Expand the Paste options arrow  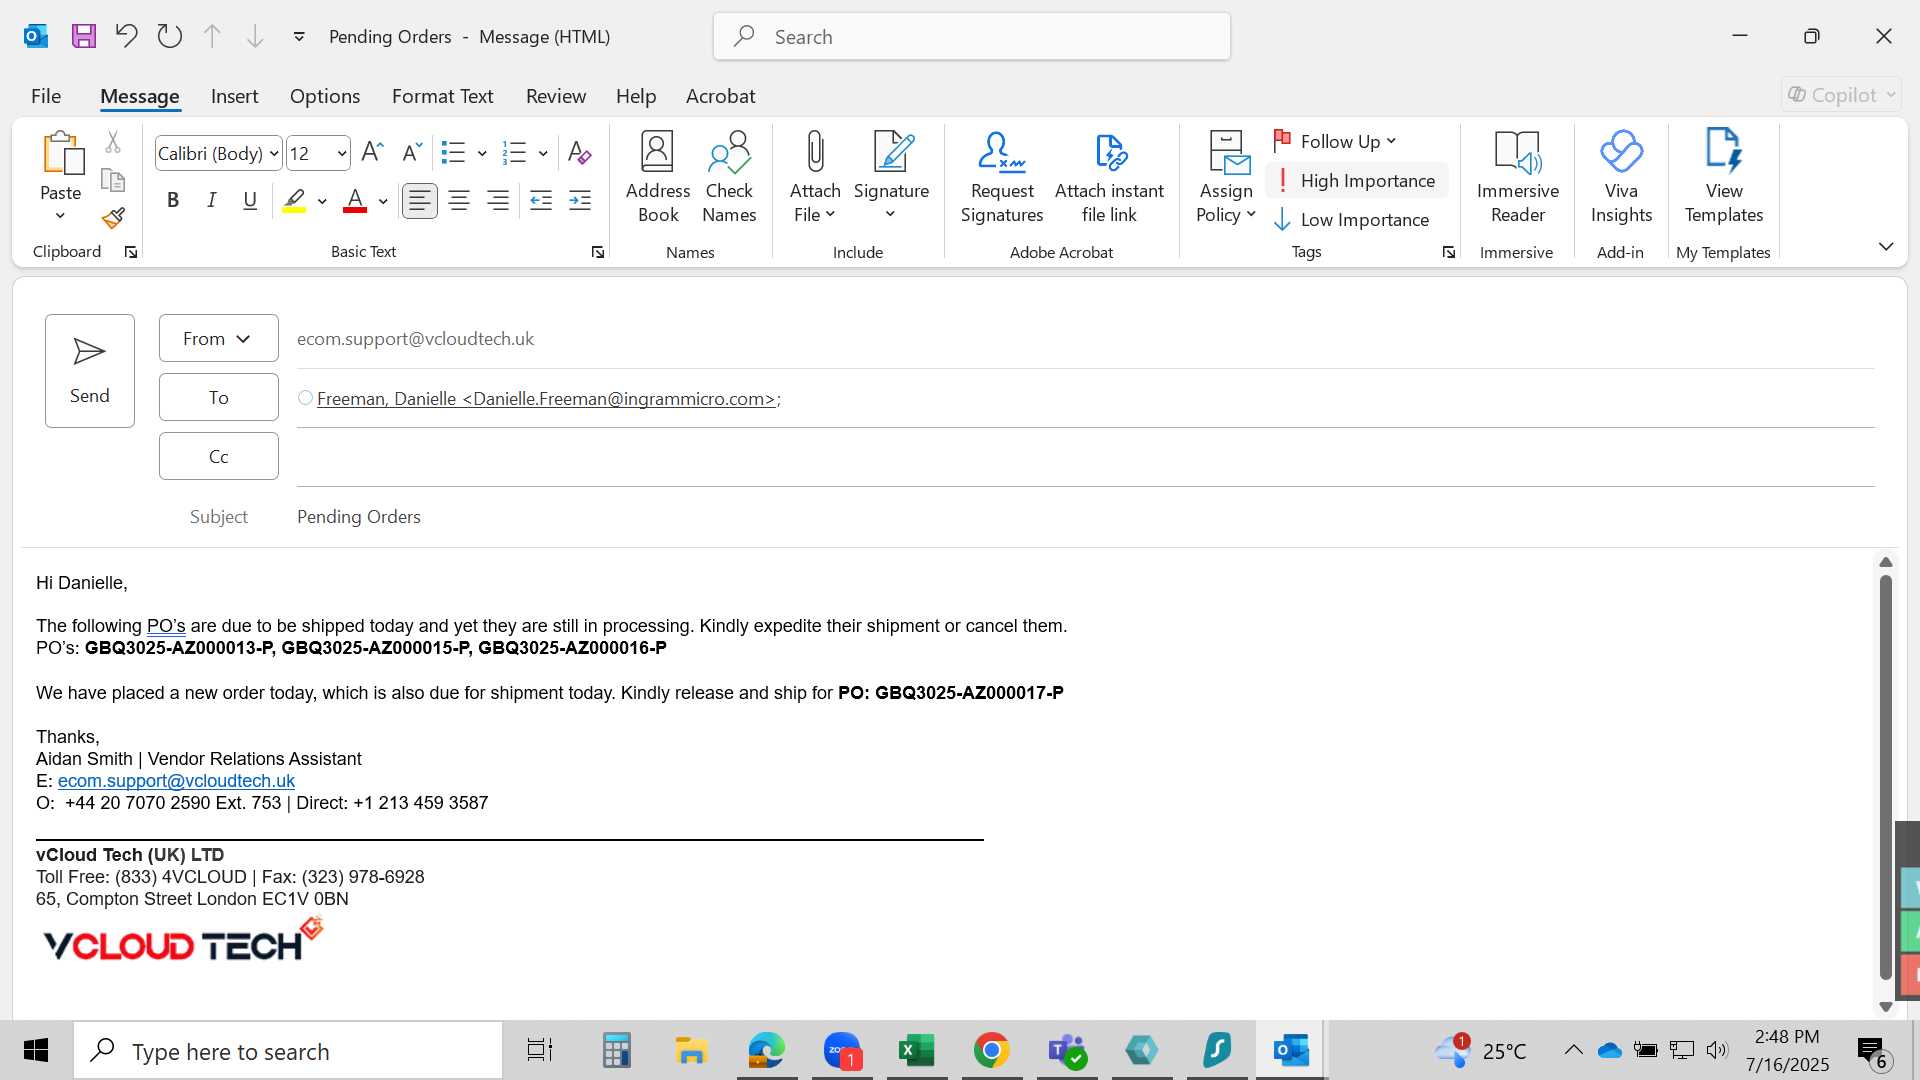pos(60,216)
